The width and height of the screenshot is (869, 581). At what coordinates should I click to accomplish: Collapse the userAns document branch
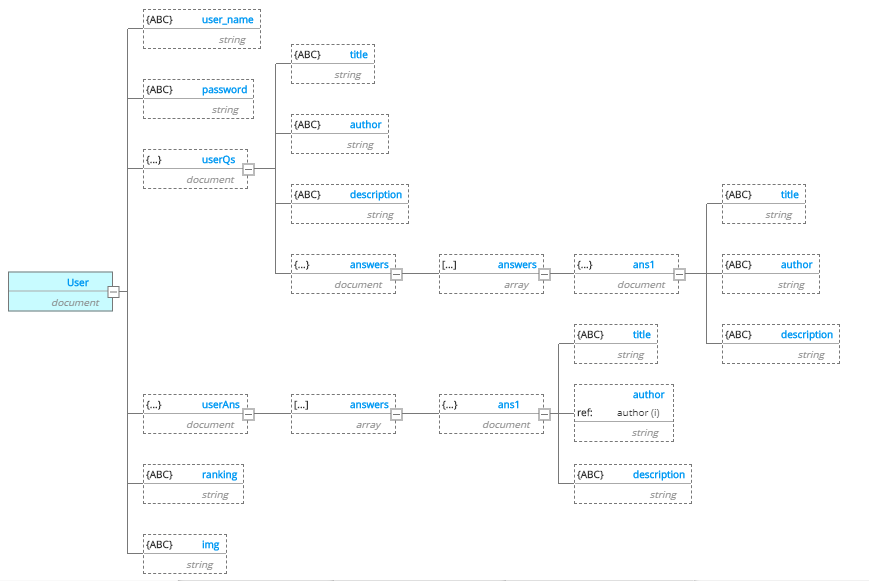pos(249,414)
